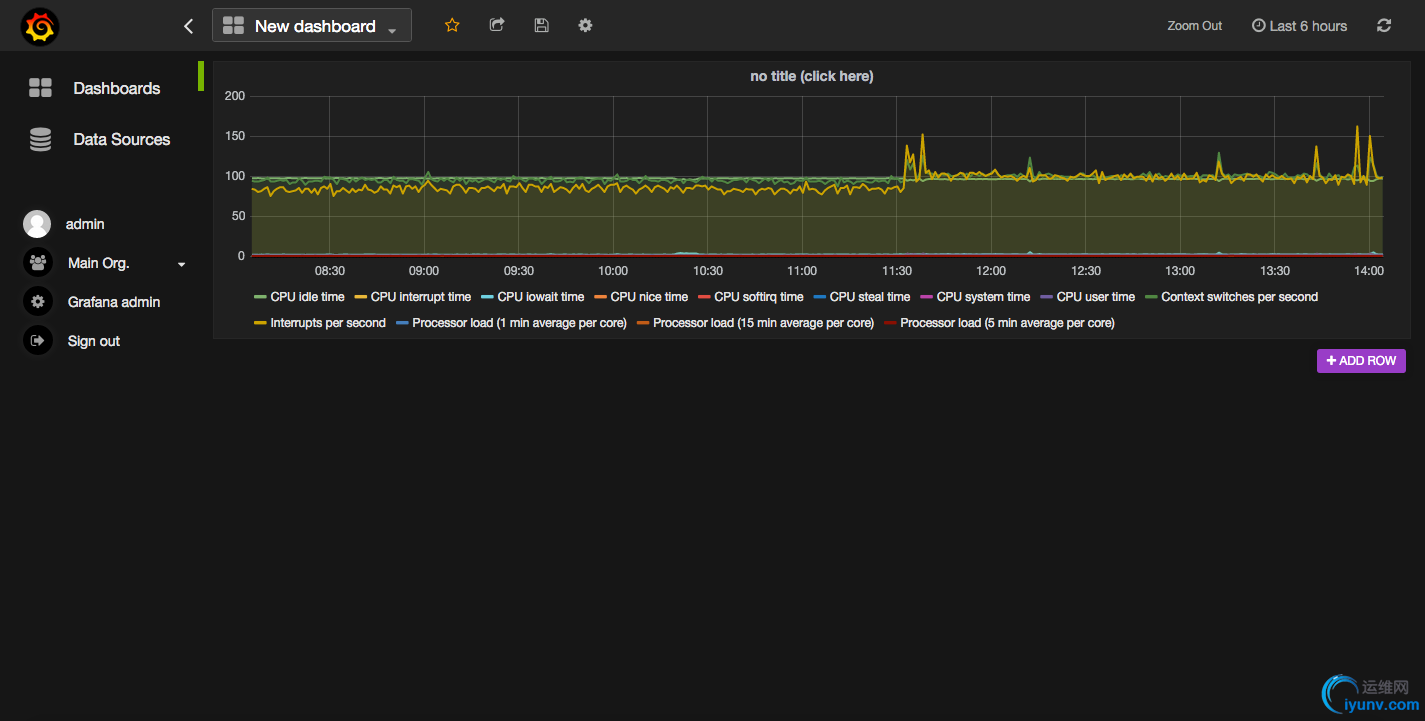The width and height of the screenshot is (1425, 721).
Task: Click the admin user avatar icon
Action: point(37,224)
